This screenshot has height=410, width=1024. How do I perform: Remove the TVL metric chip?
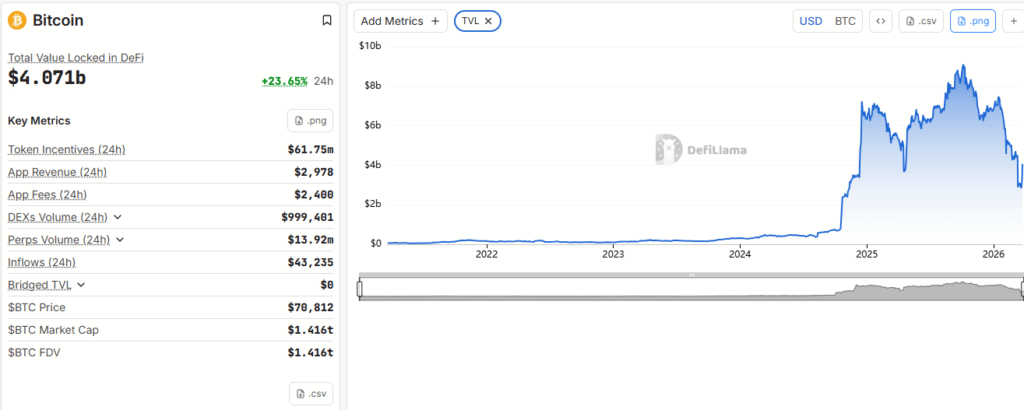(x=488, y=21)
